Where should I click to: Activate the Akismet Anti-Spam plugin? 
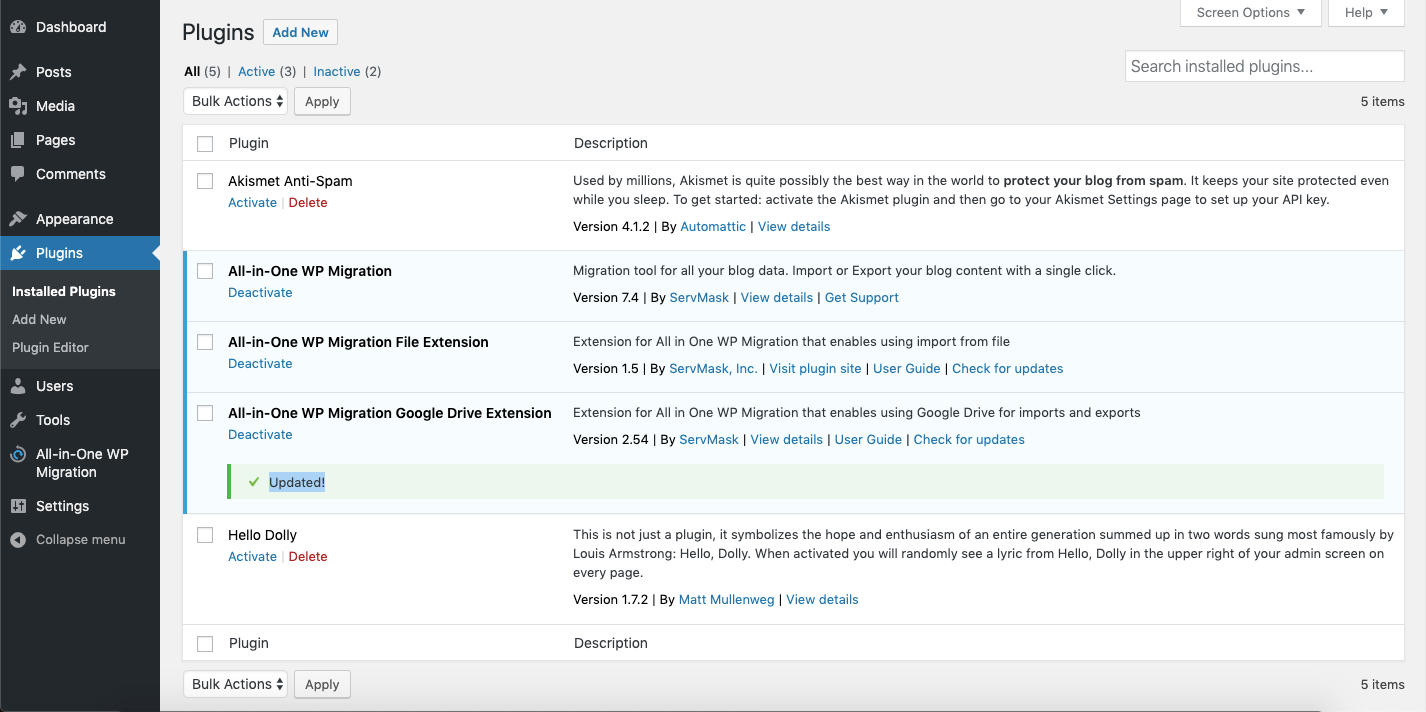pyautogui.click(x=252, y=203)
